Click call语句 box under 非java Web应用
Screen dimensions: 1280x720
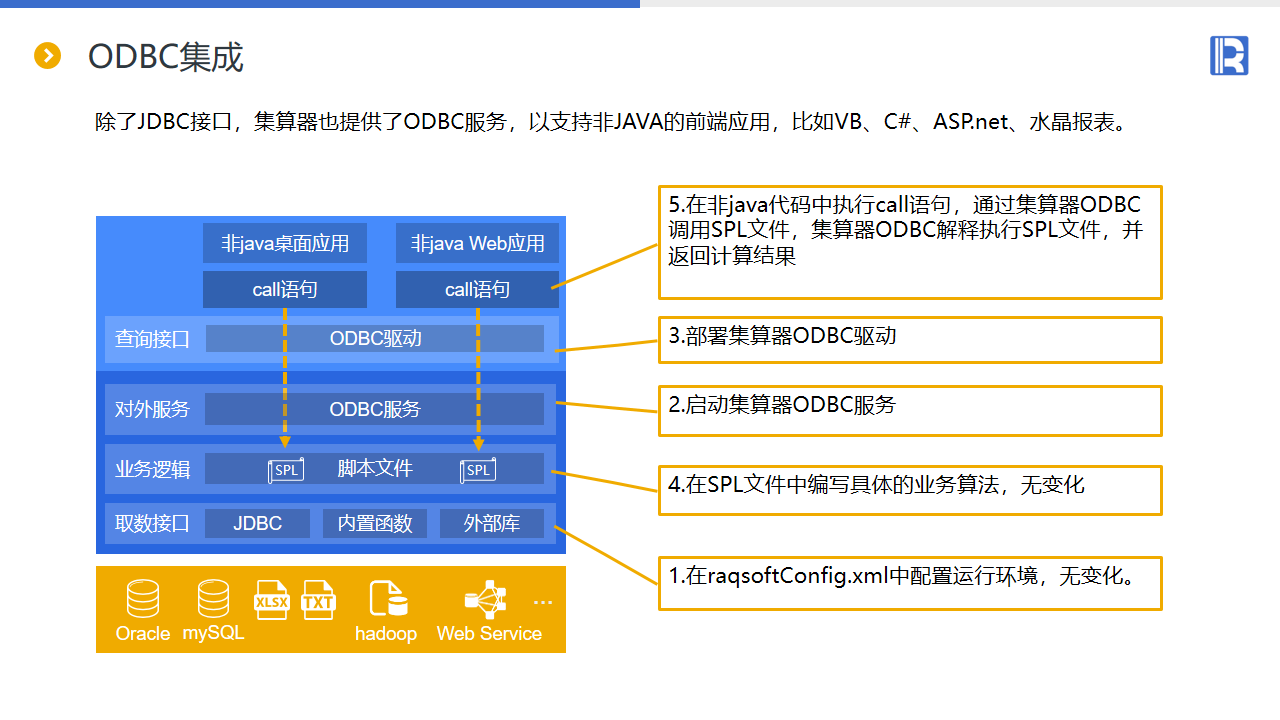click(x=478, y=289)
